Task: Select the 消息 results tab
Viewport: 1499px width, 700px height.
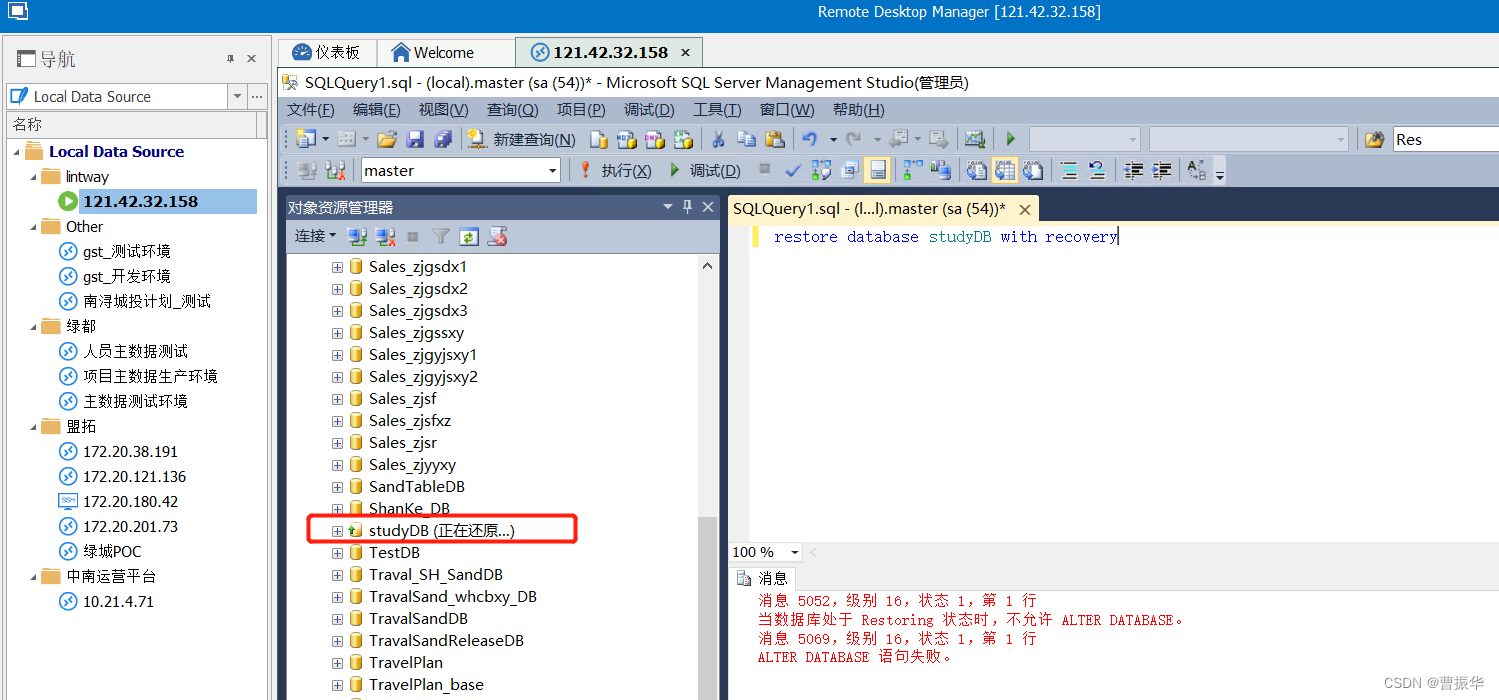Action: pos(762,578)
